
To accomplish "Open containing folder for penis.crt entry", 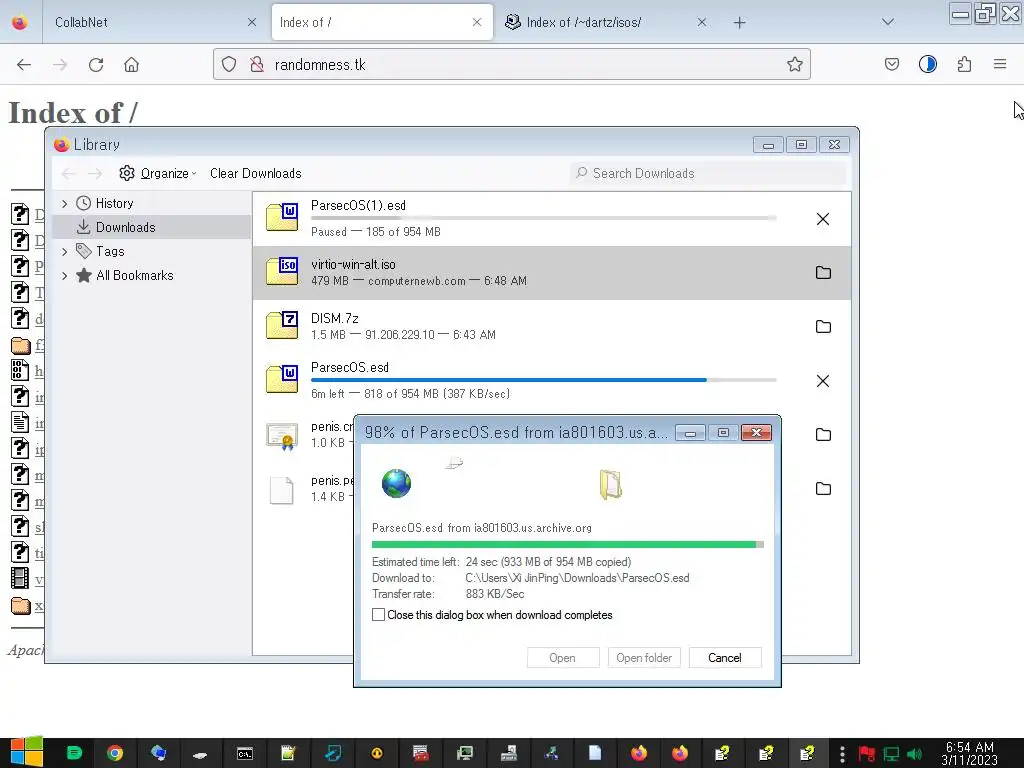I will click(x=823, y=434).
